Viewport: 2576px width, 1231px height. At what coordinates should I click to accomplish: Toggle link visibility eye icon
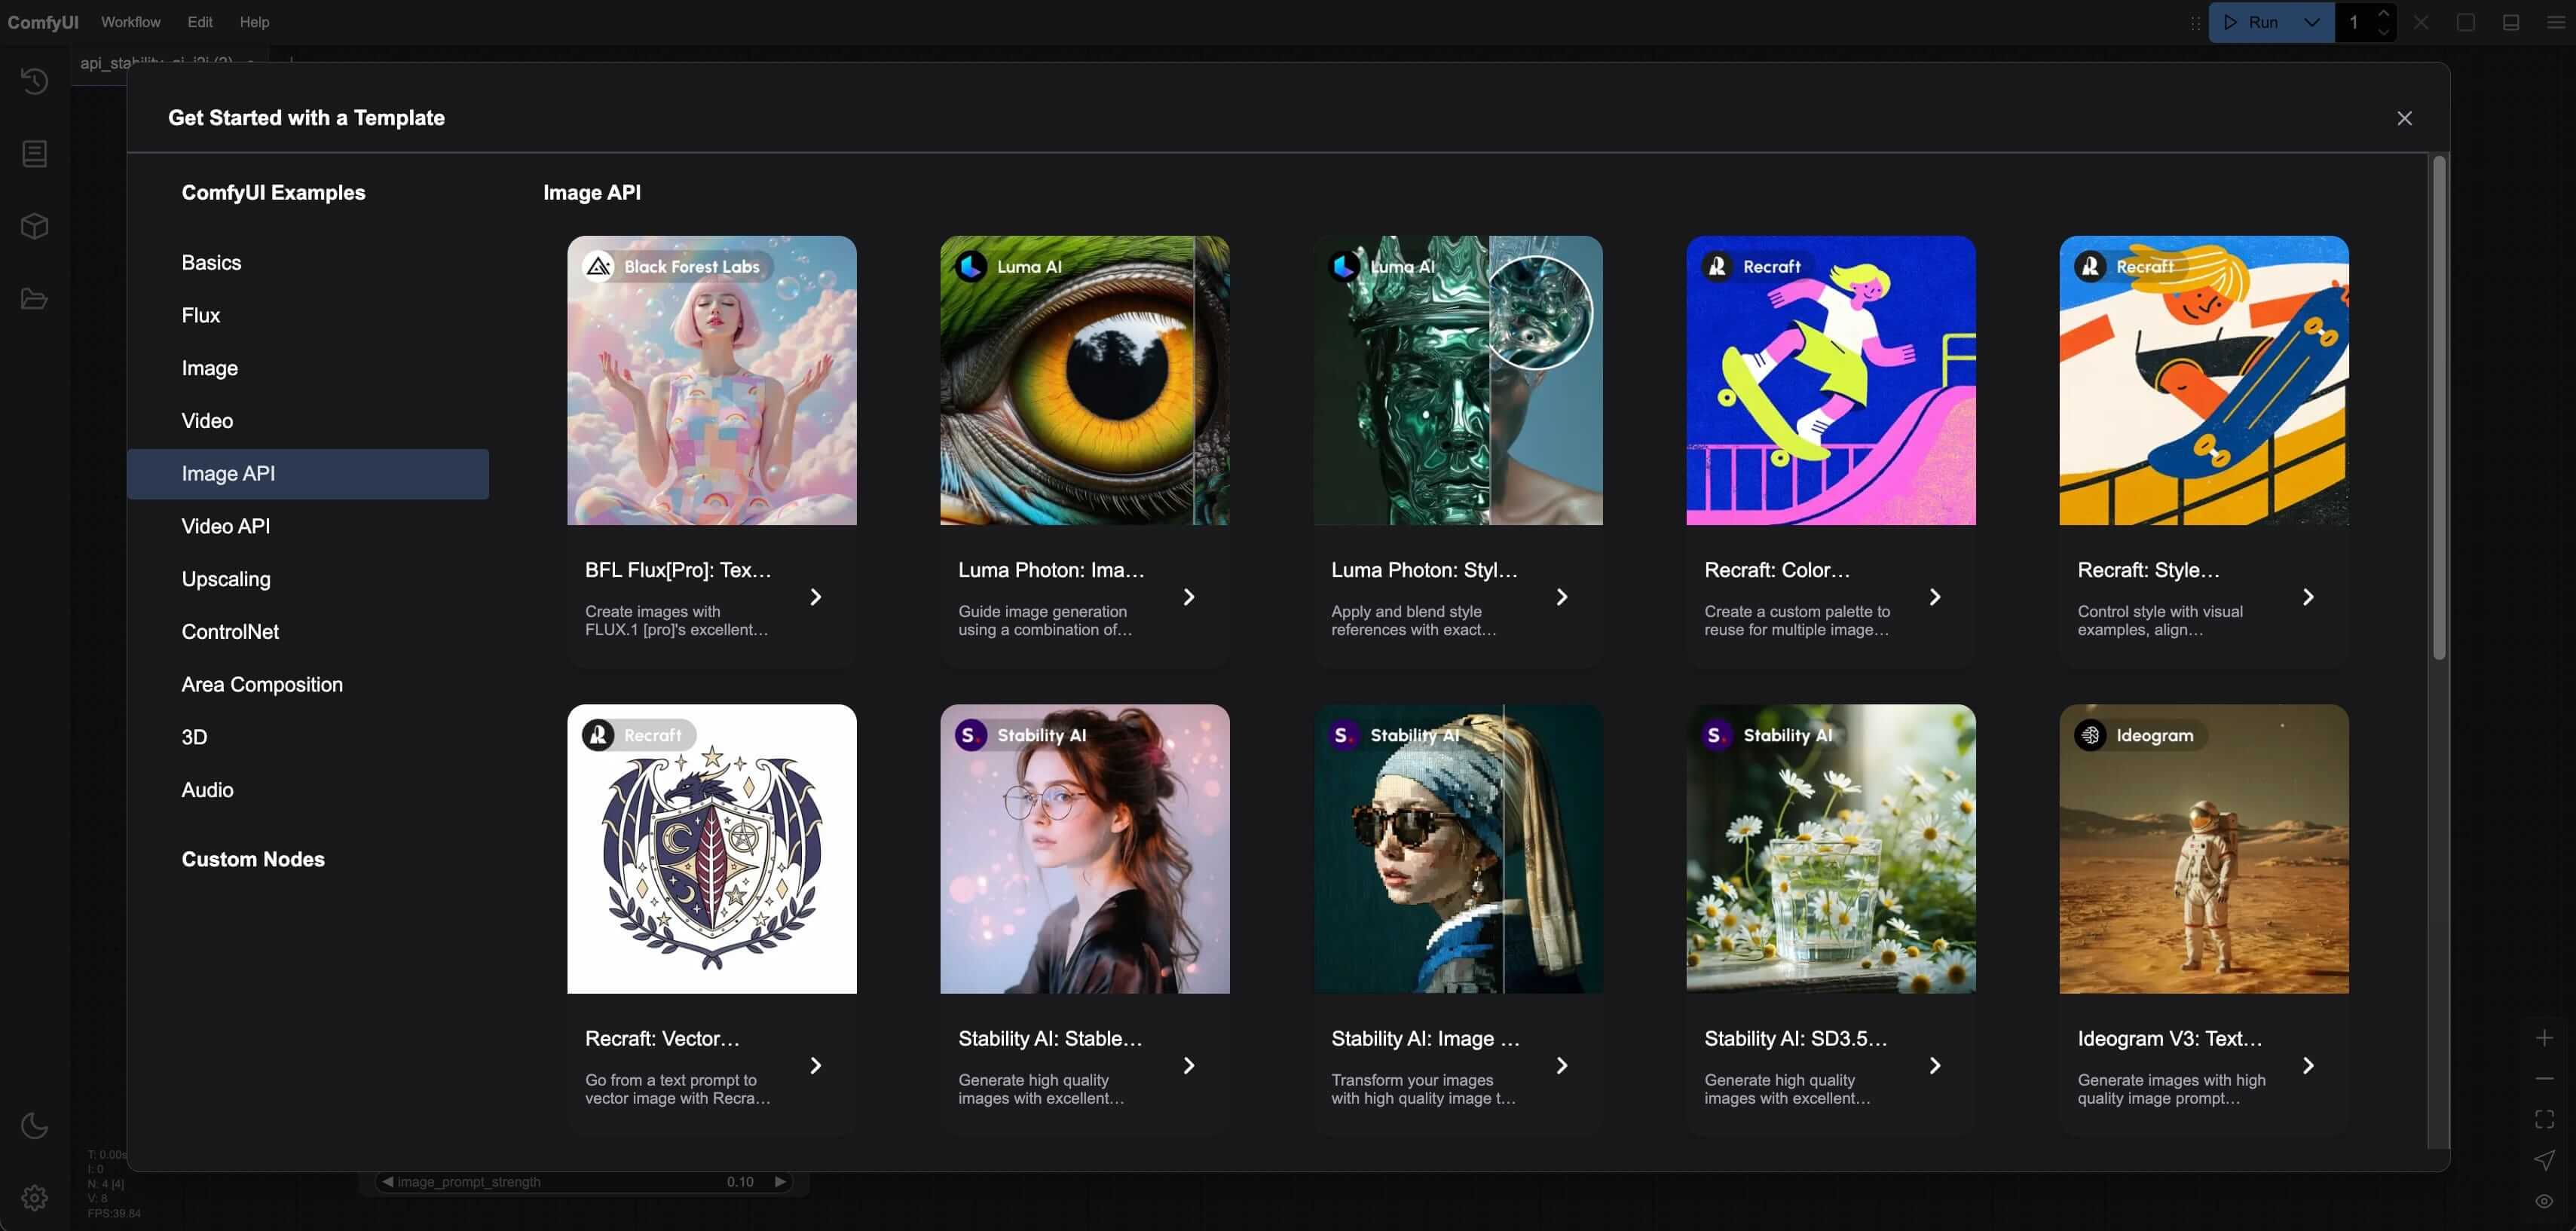(2544, 1201)
